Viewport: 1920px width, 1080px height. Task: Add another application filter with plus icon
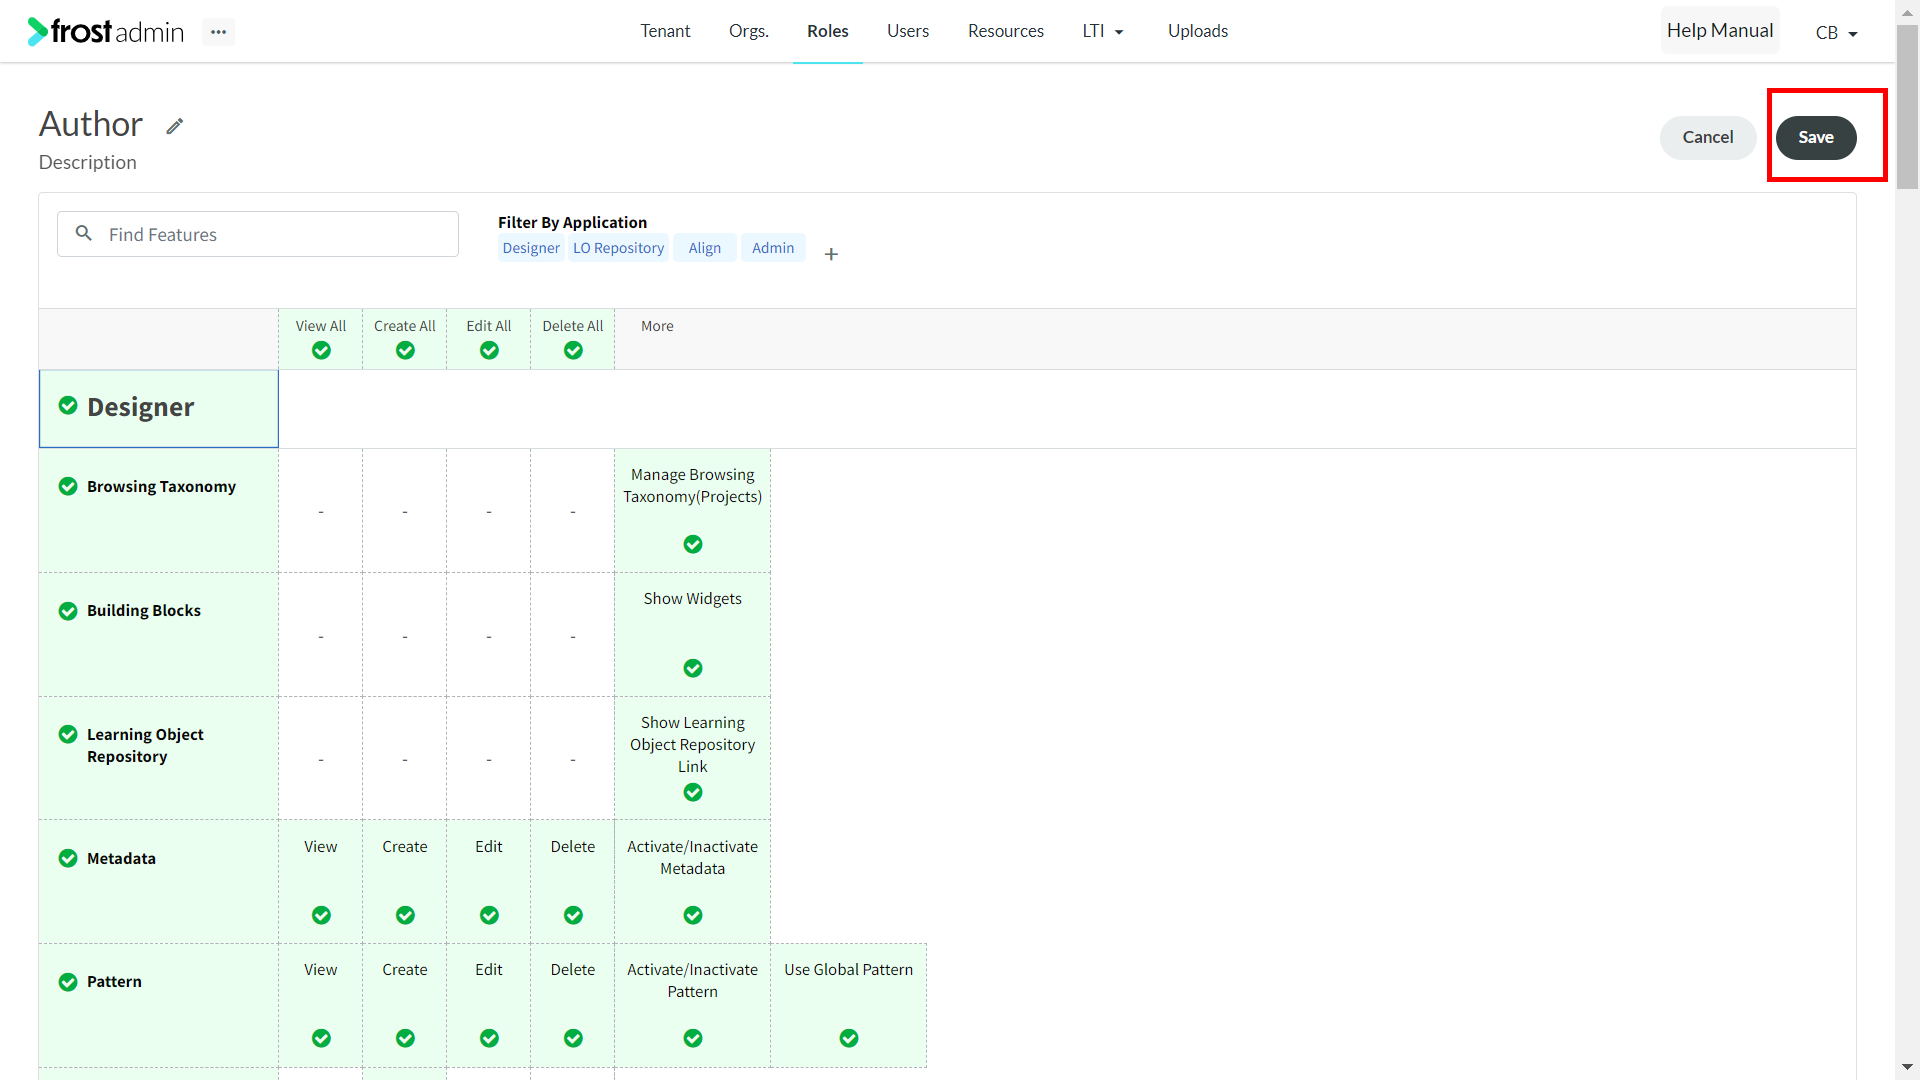[x=831, y=254]
